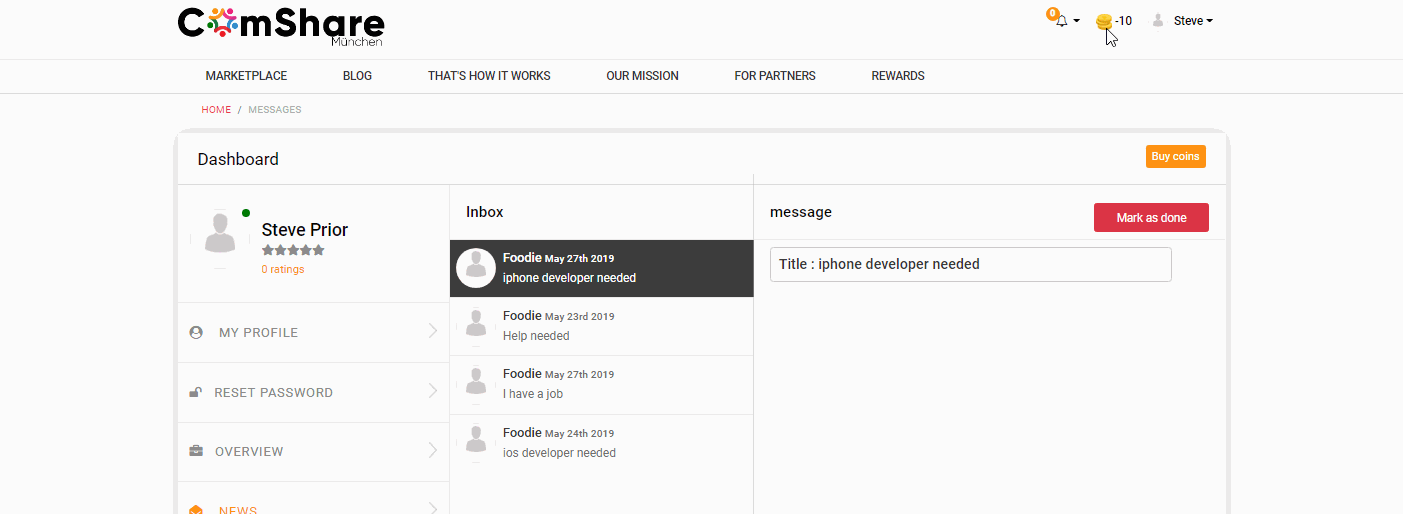Screen dimensions: 1403x514
Task: Click the Overview briefcase icon
Action: [196, 451]
